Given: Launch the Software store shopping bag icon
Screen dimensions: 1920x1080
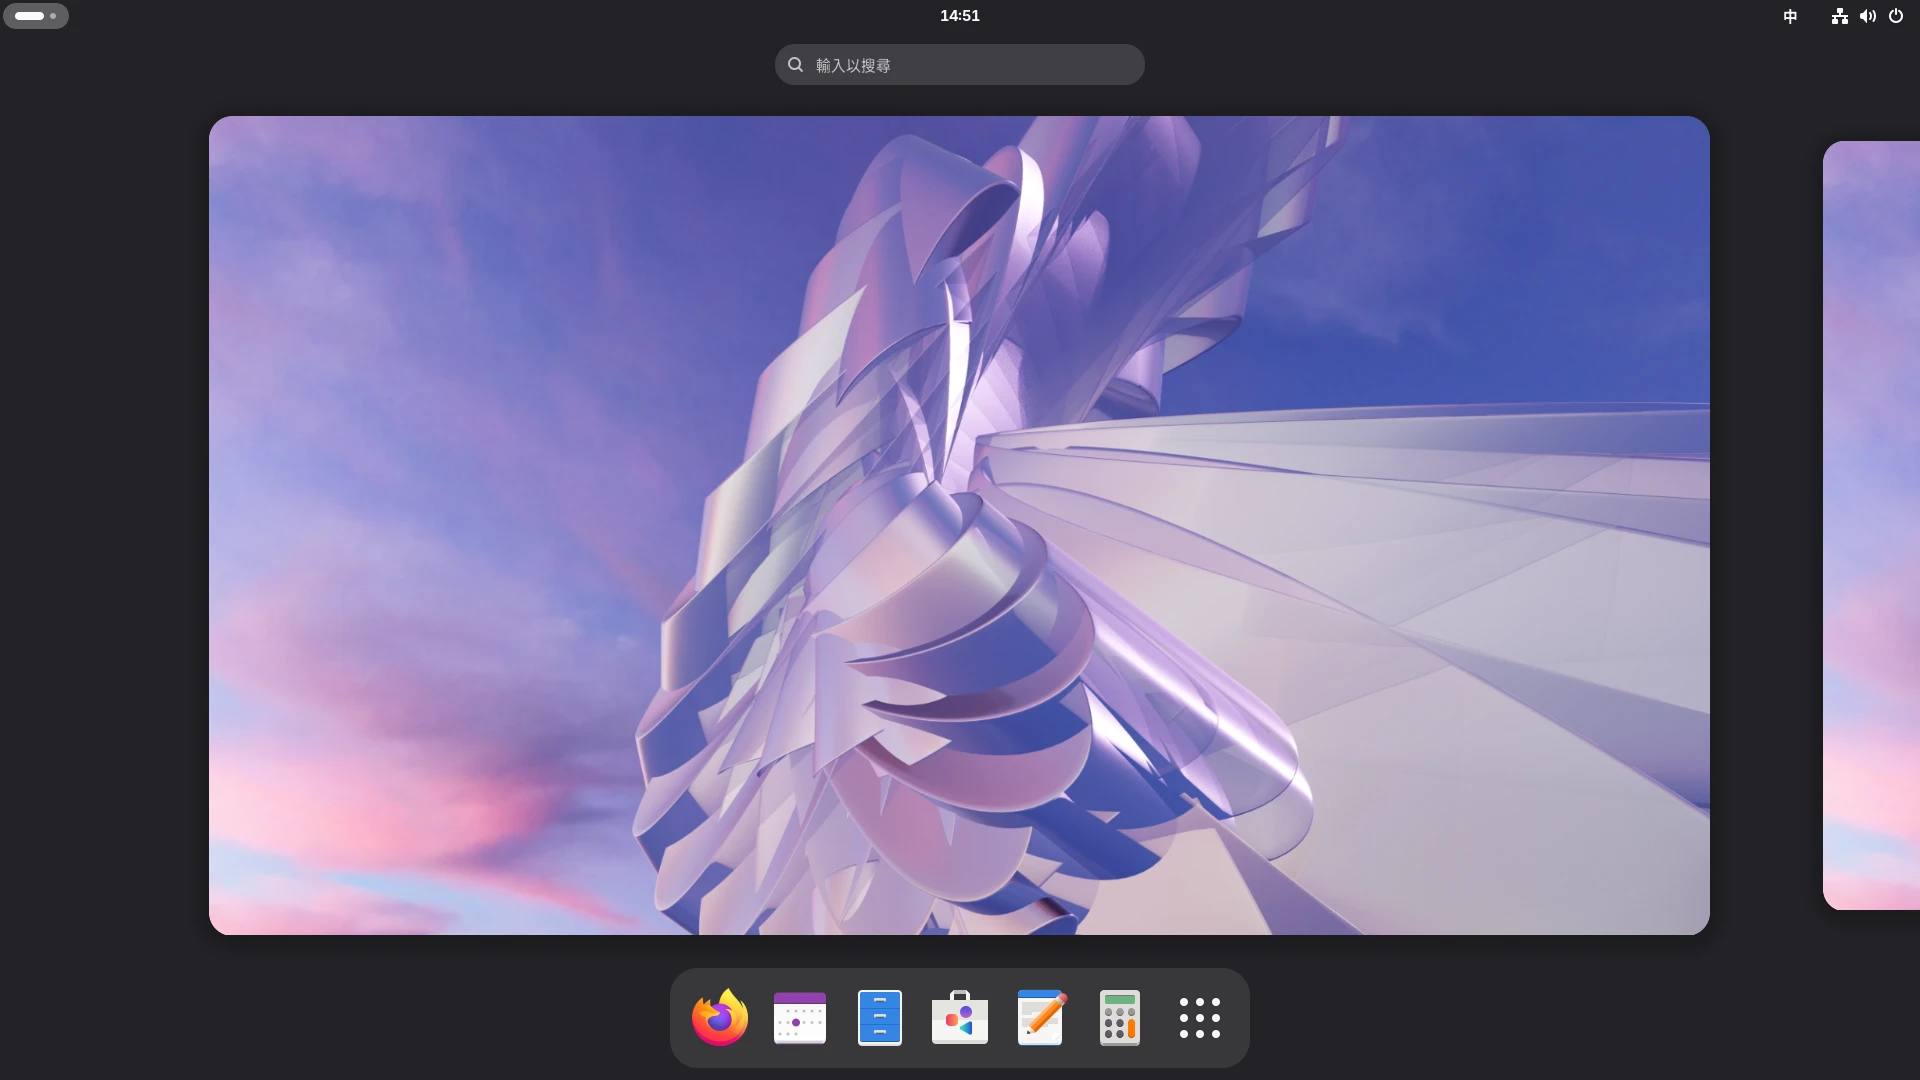Looking at the screenshot, I should tap(960, 1018).
